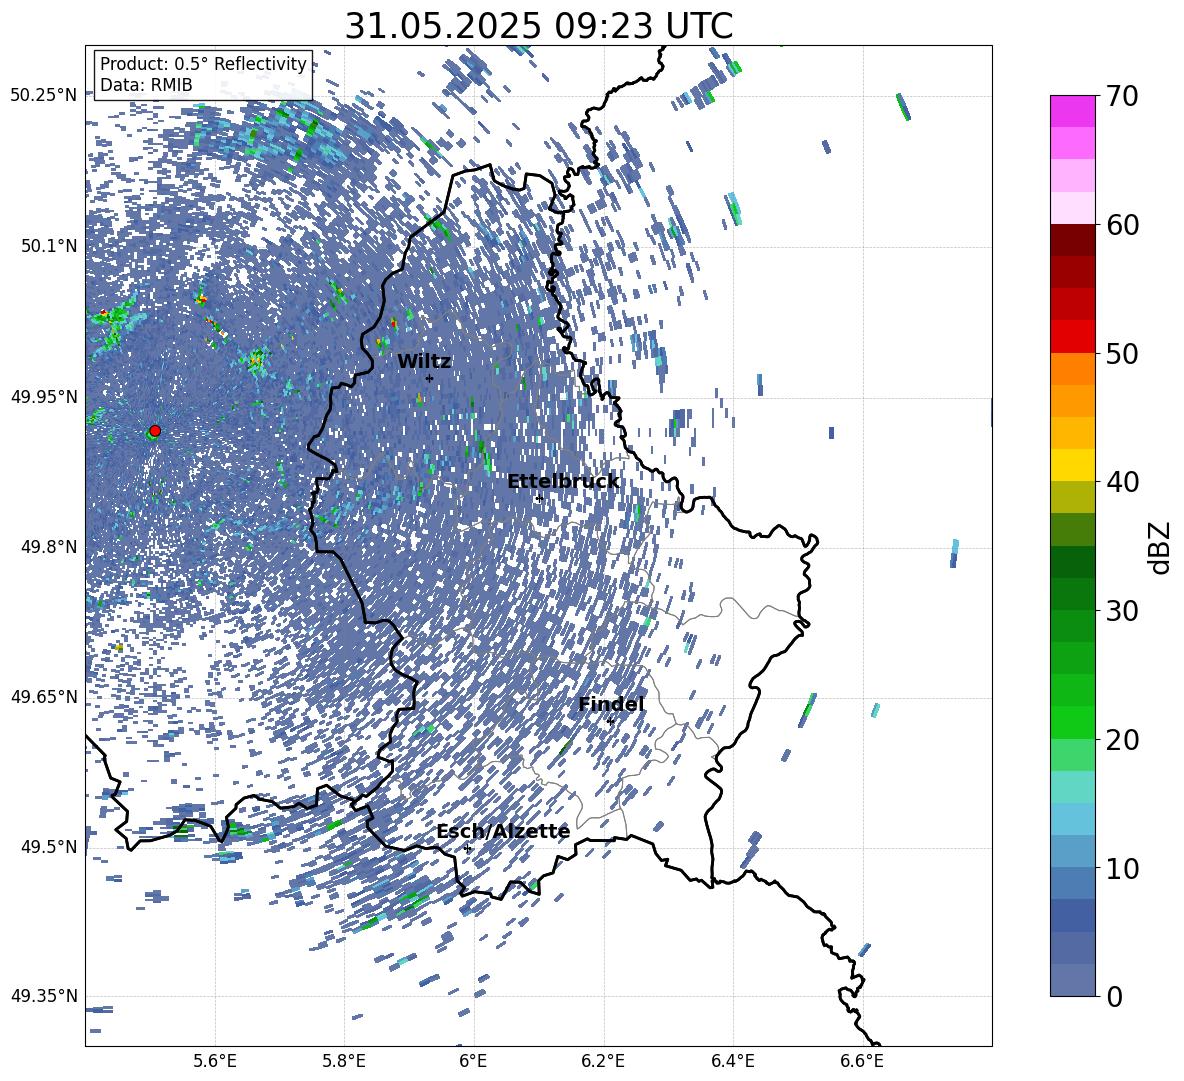The height and width of the screenshot is (1081, 1184).
Task: Click the 49.95°N latitude label
Action: 44,397
